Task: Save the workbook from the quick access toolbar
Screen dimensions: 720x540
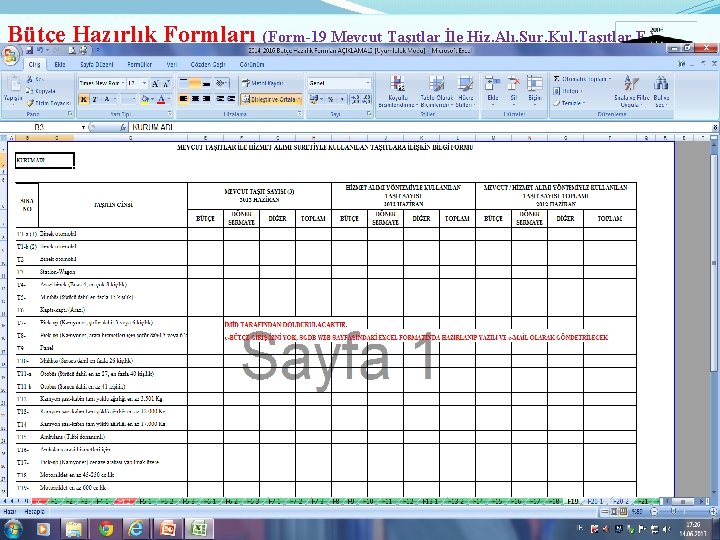Action: pyautogui.click(x=29, y=50)
